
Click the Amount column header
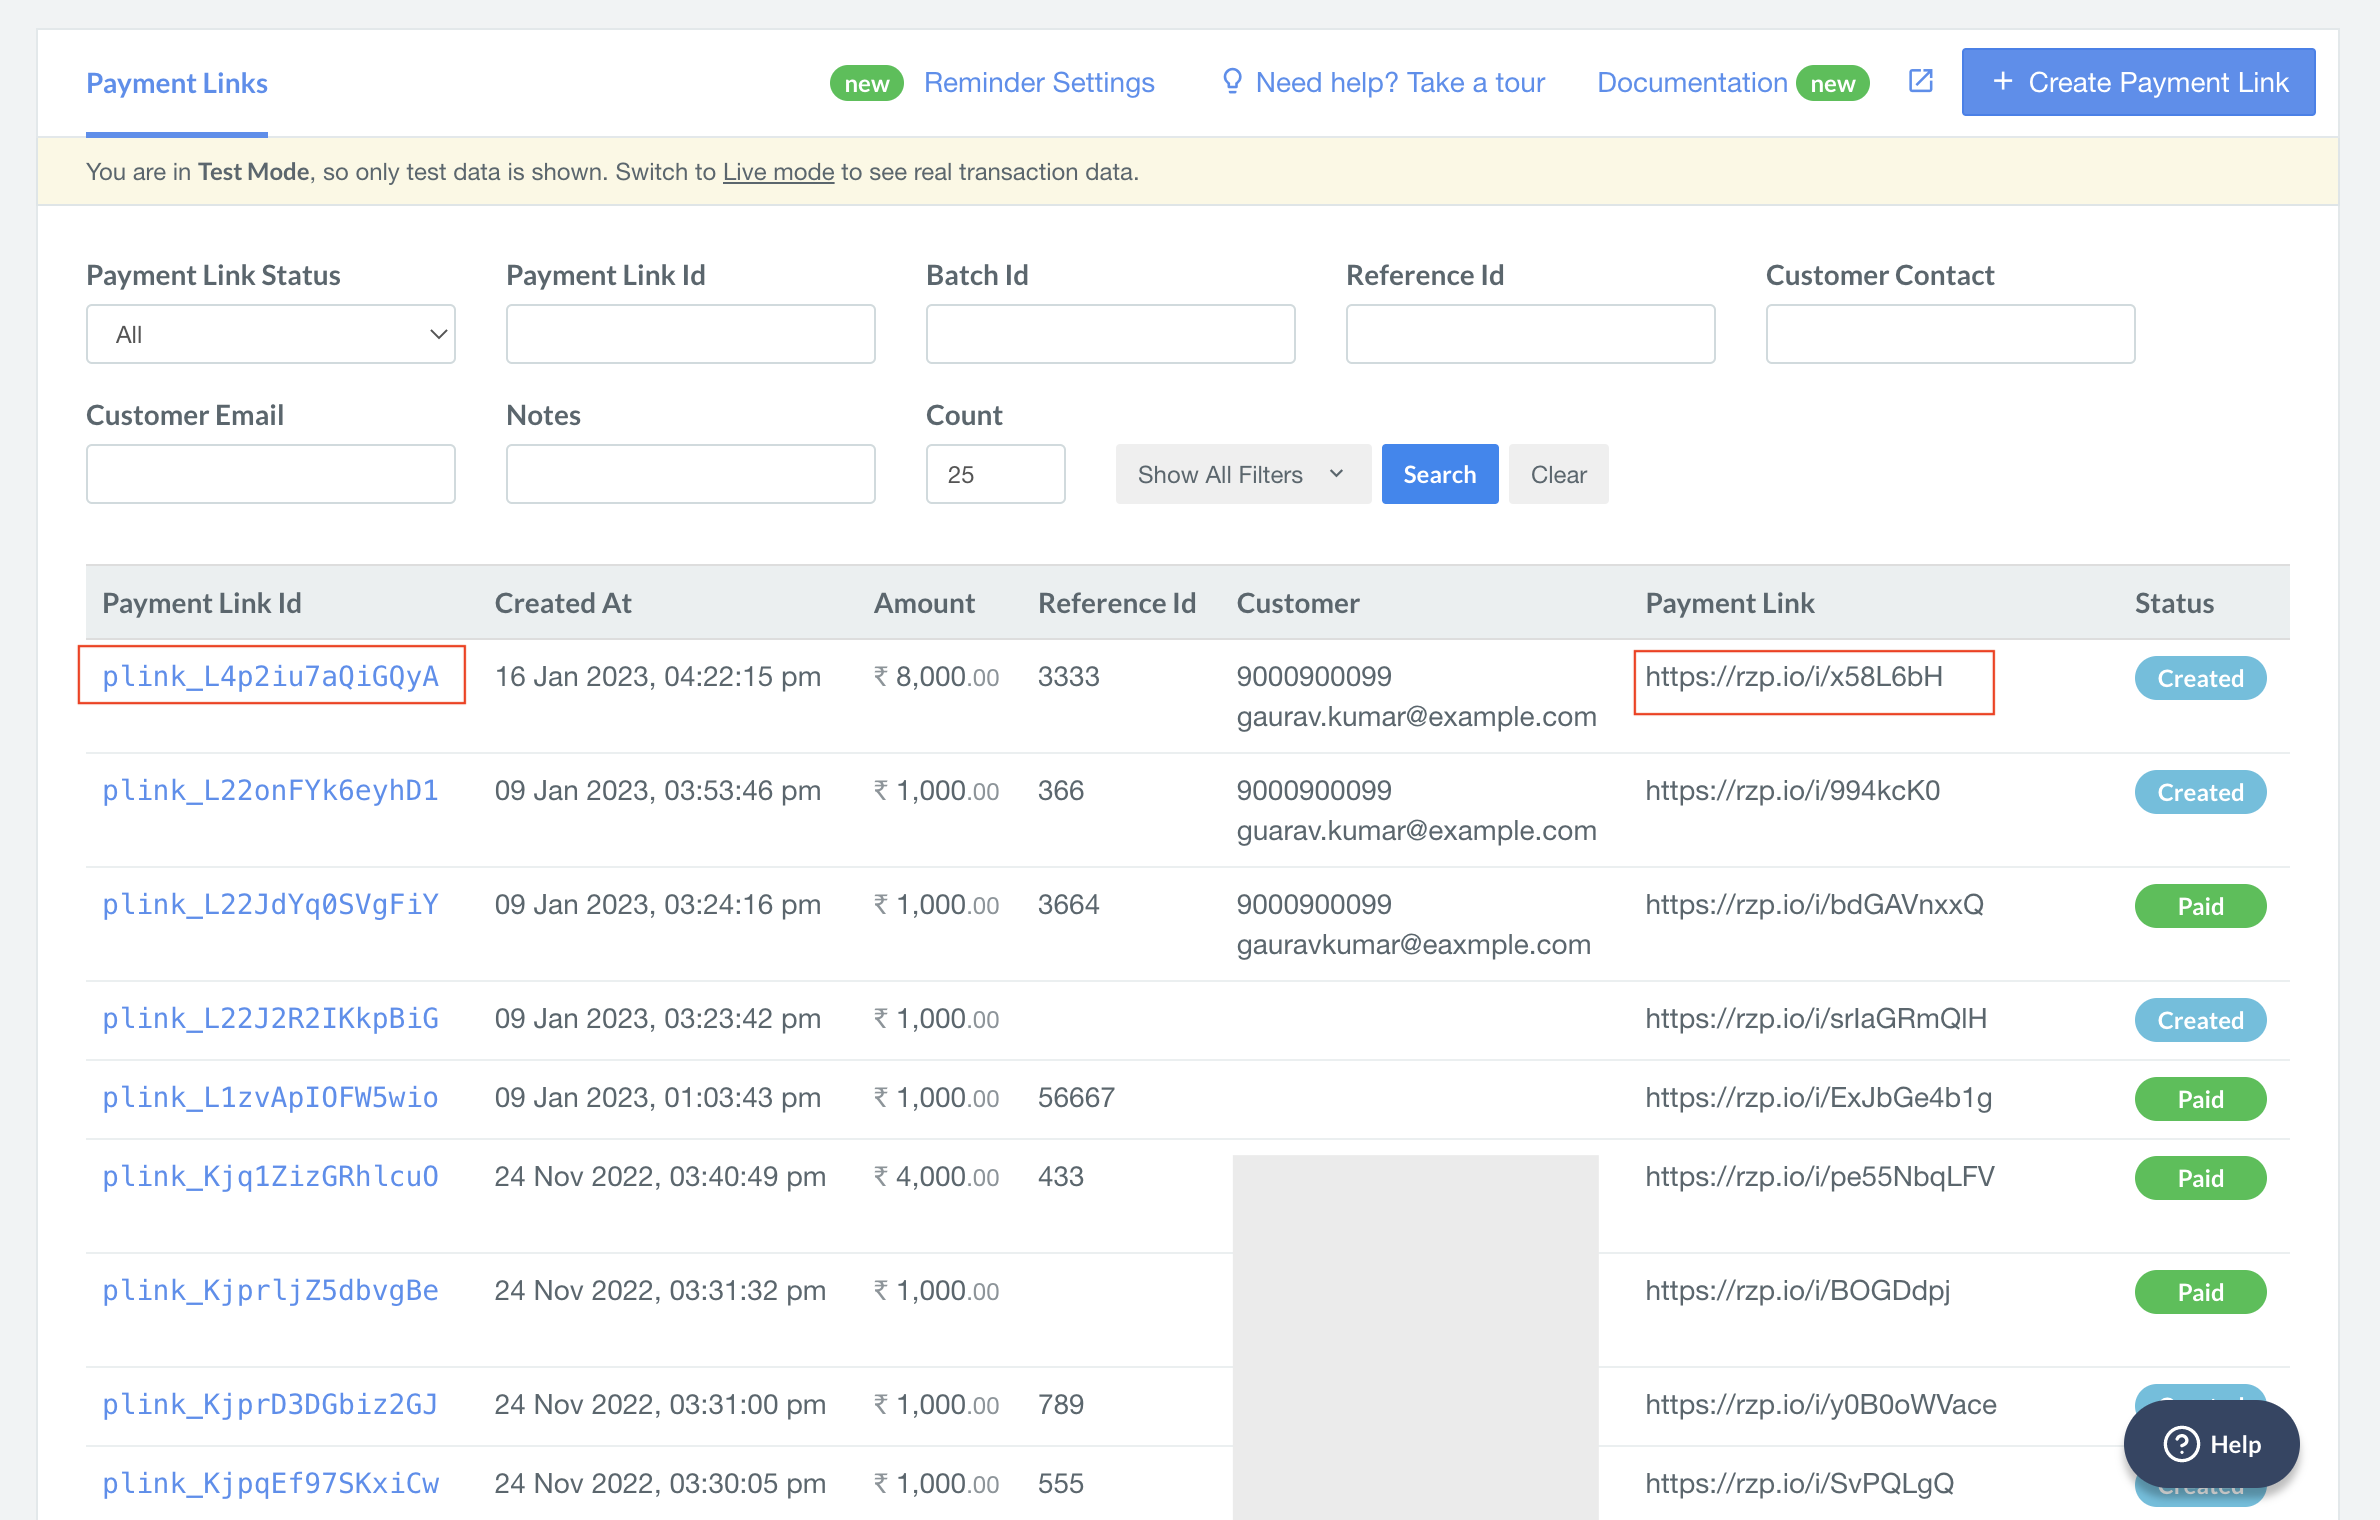point(924,603)
